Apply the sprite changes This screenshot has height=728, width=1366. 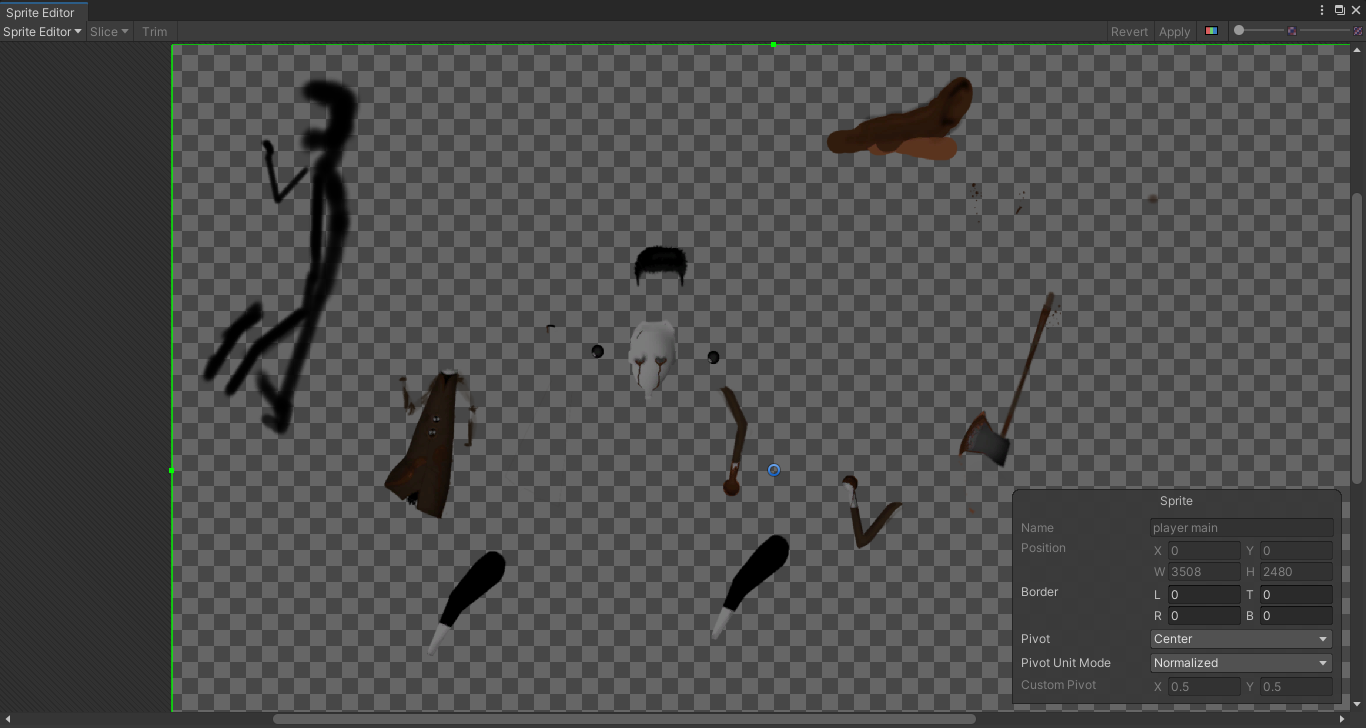point(1174,31)
